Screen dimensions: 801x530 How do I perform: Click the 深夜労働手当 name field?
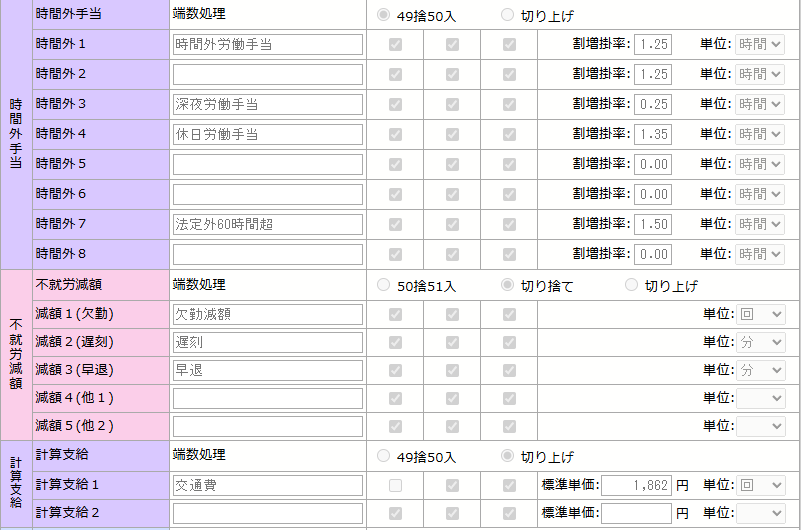pos(267,105)
